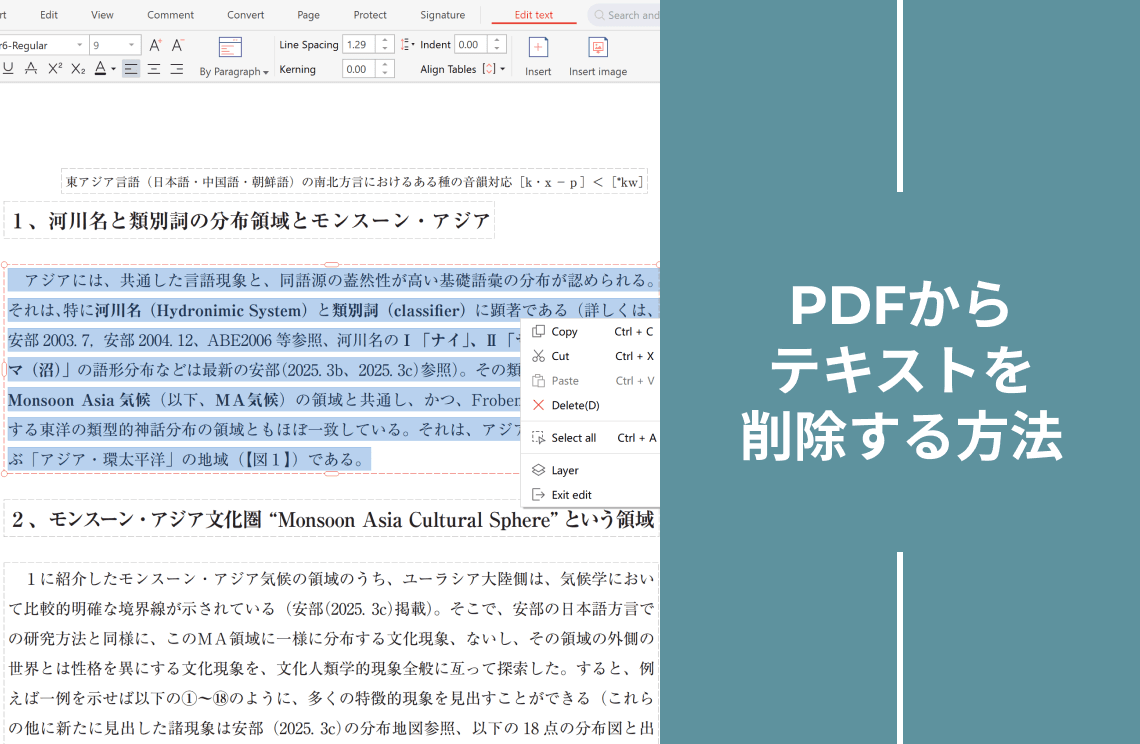This screenshot has width=1140, height=744.
Task: Click the Insert text icon
Action: tap(538, 48)
